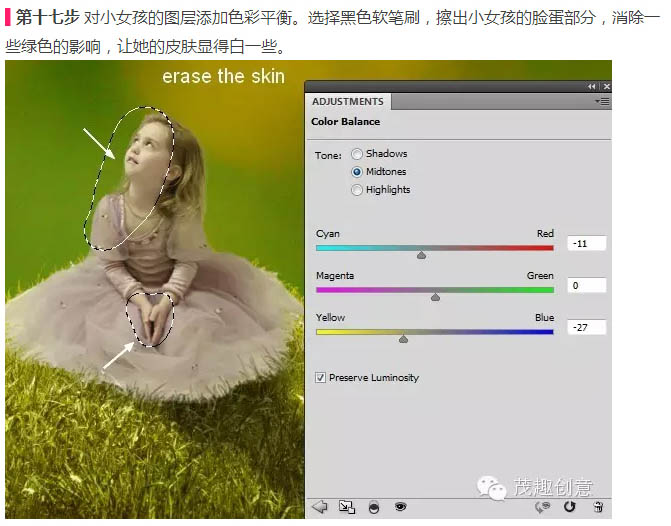
Task: Delete the adjustment layer with trash icon
Action: click(x=597, y=507)
